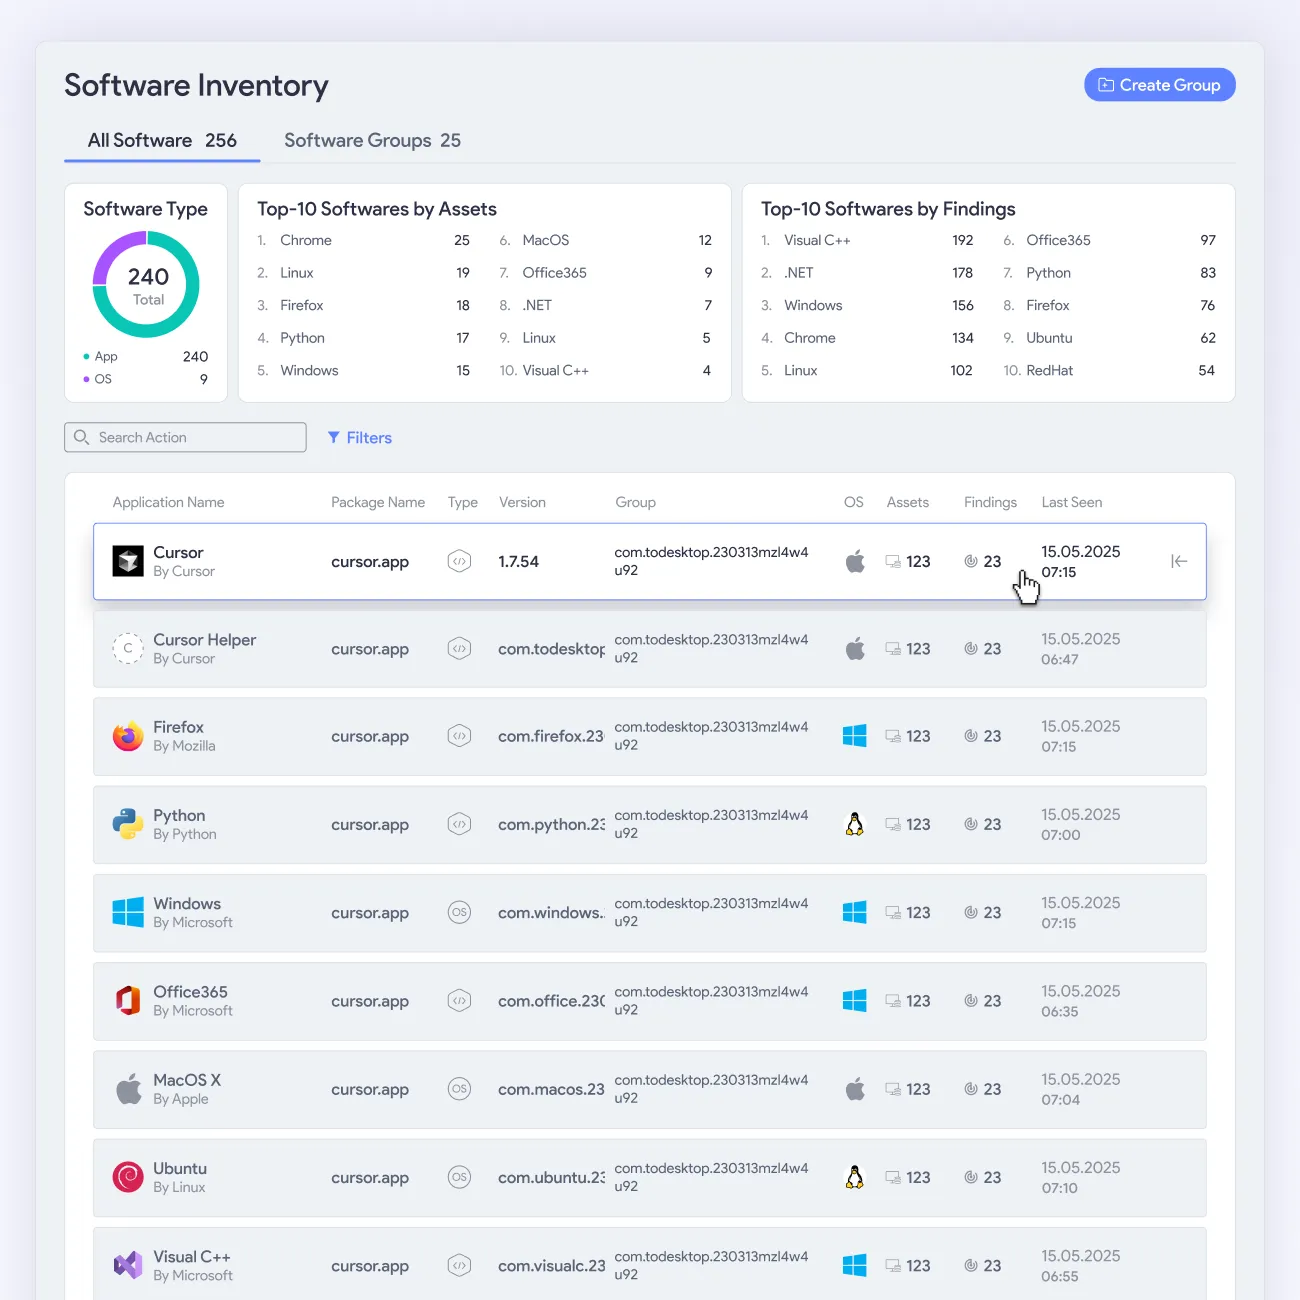
Task: Sort by the Package Name column header
Action: point(378,502)
